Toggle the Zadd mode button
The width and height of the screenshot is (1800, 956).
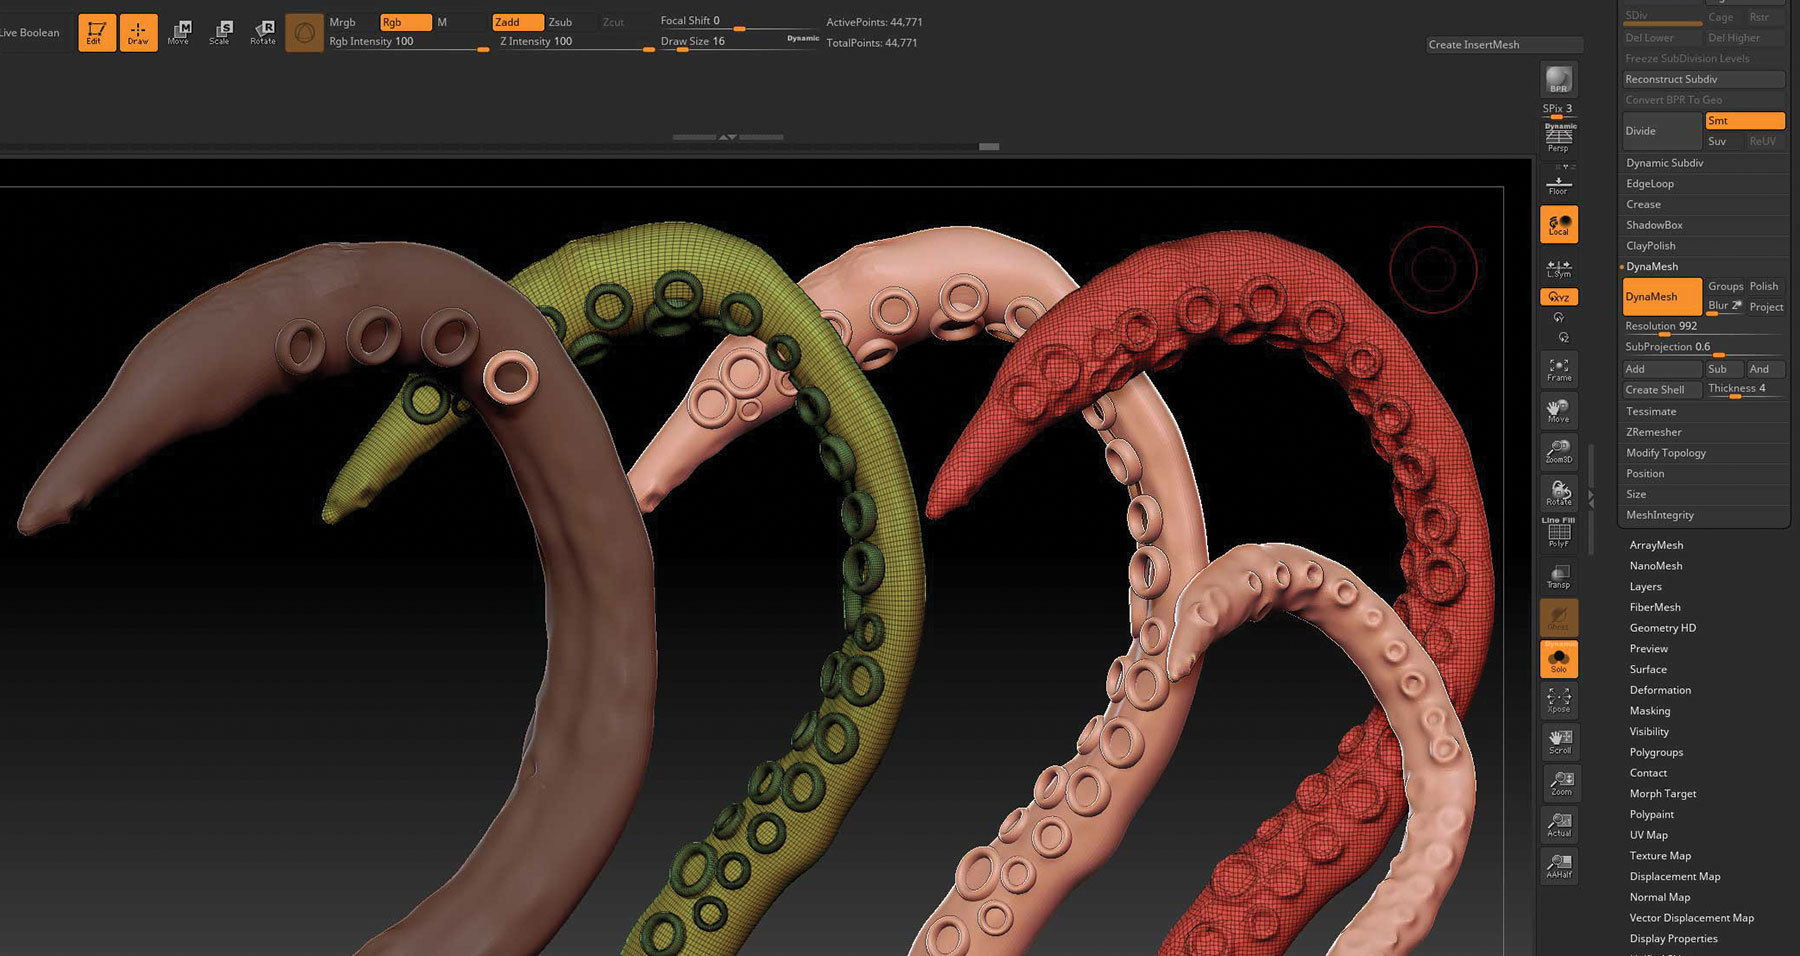(x=517, y=22)
